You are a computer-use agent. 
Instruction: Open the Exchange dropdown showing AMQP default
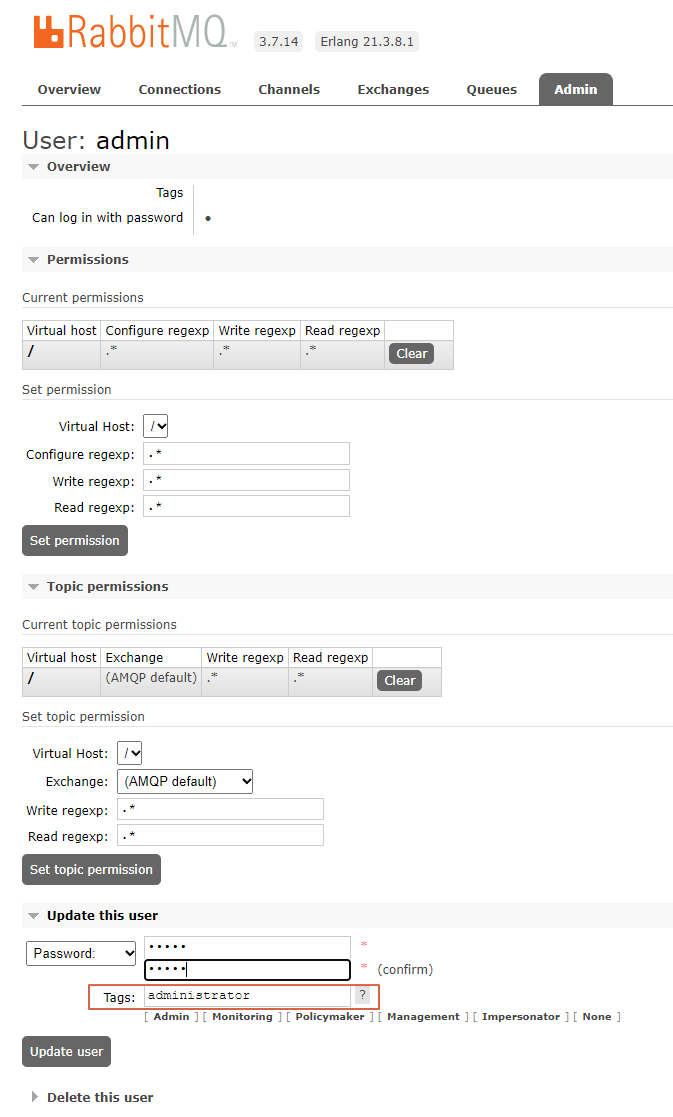coord(184,781)
